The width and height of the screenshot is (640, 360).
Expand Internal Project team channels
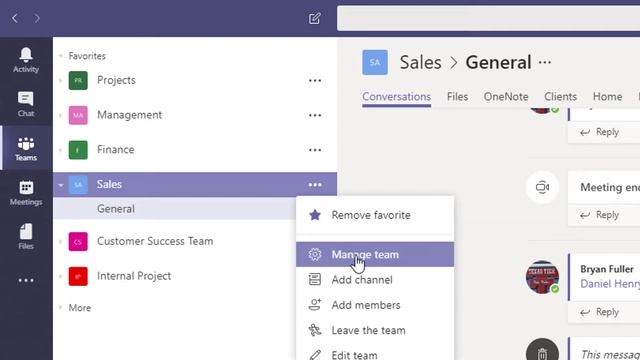click(x=60, y=276)
